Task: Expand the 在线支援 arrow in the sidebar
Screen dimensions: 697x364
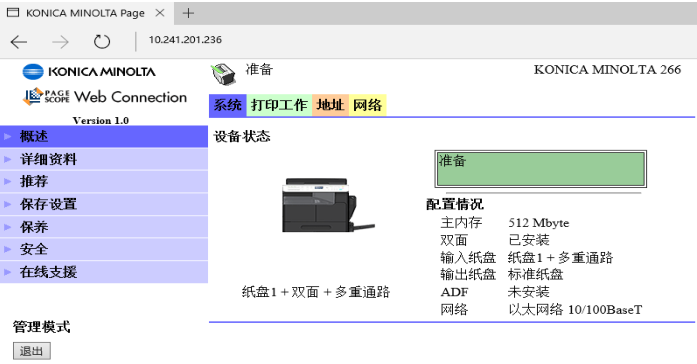Action: pos(8,272)
